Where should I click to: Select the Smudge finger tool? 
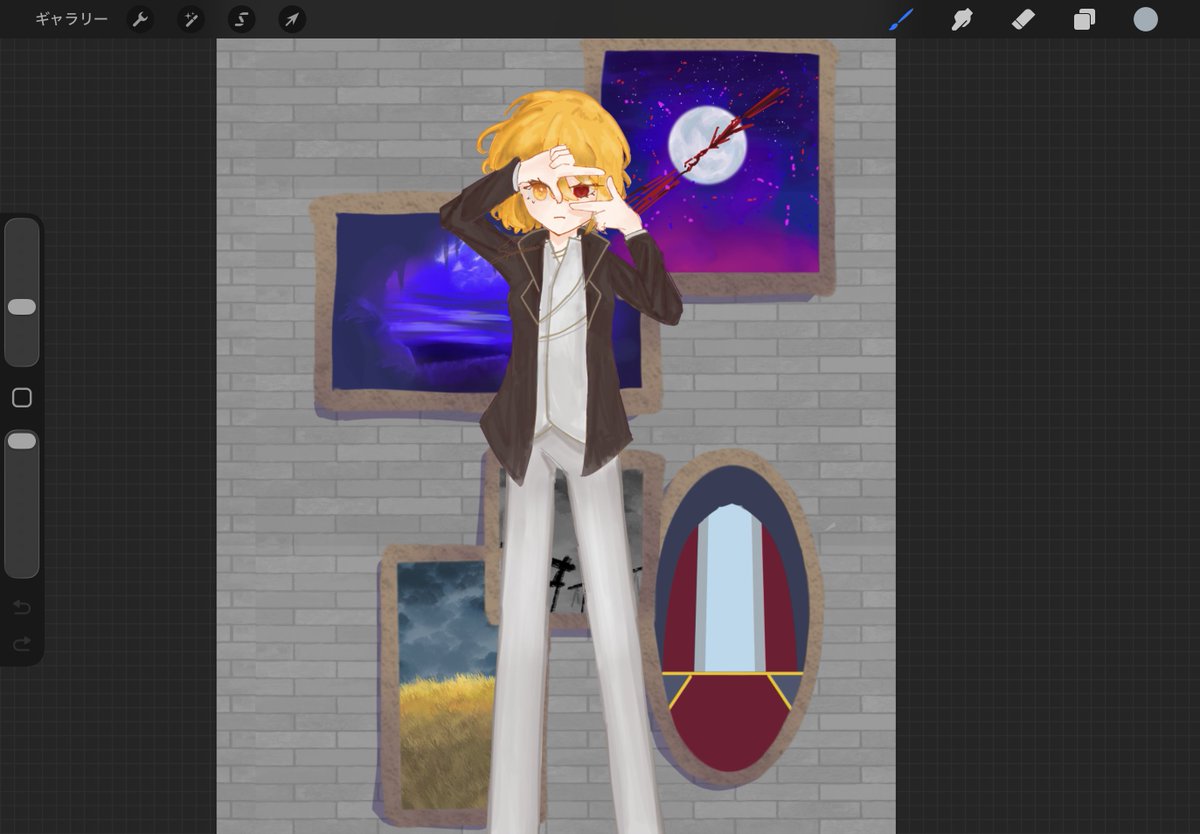(962, 19)
